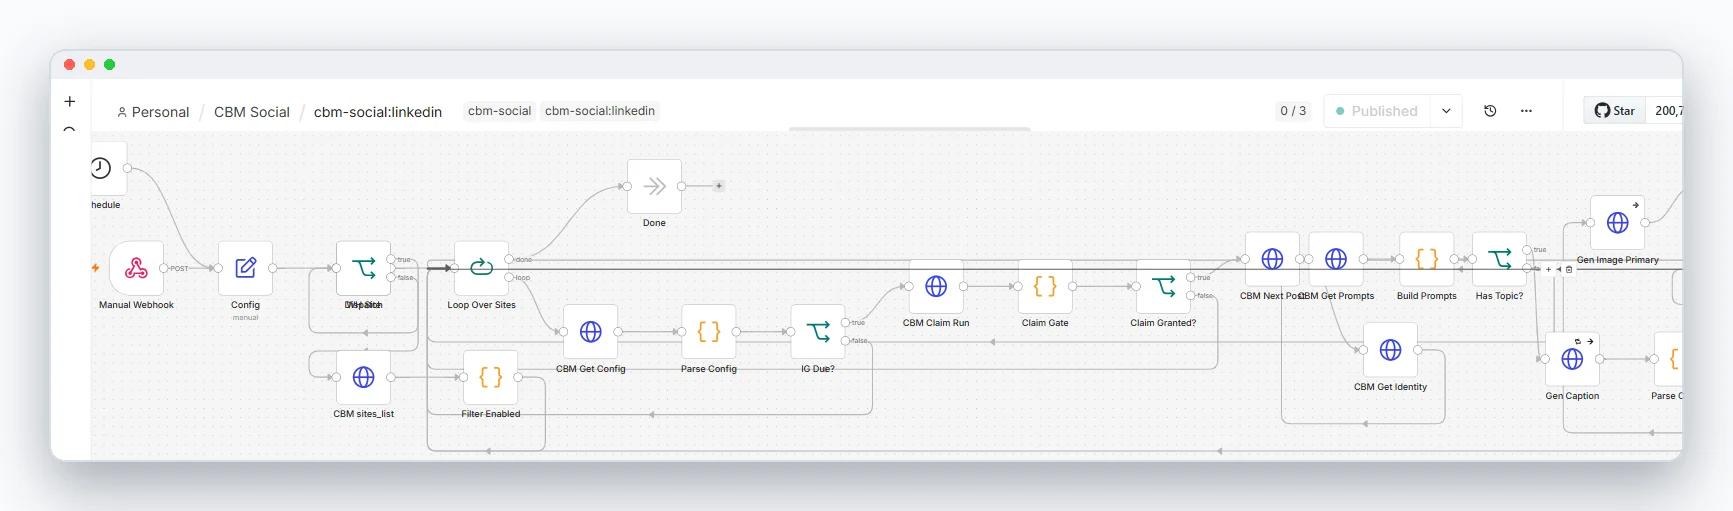This screenshot has height=511, width=1733.
Task: Select the CBM Get Identity node
Action: tap(1390, 350)
